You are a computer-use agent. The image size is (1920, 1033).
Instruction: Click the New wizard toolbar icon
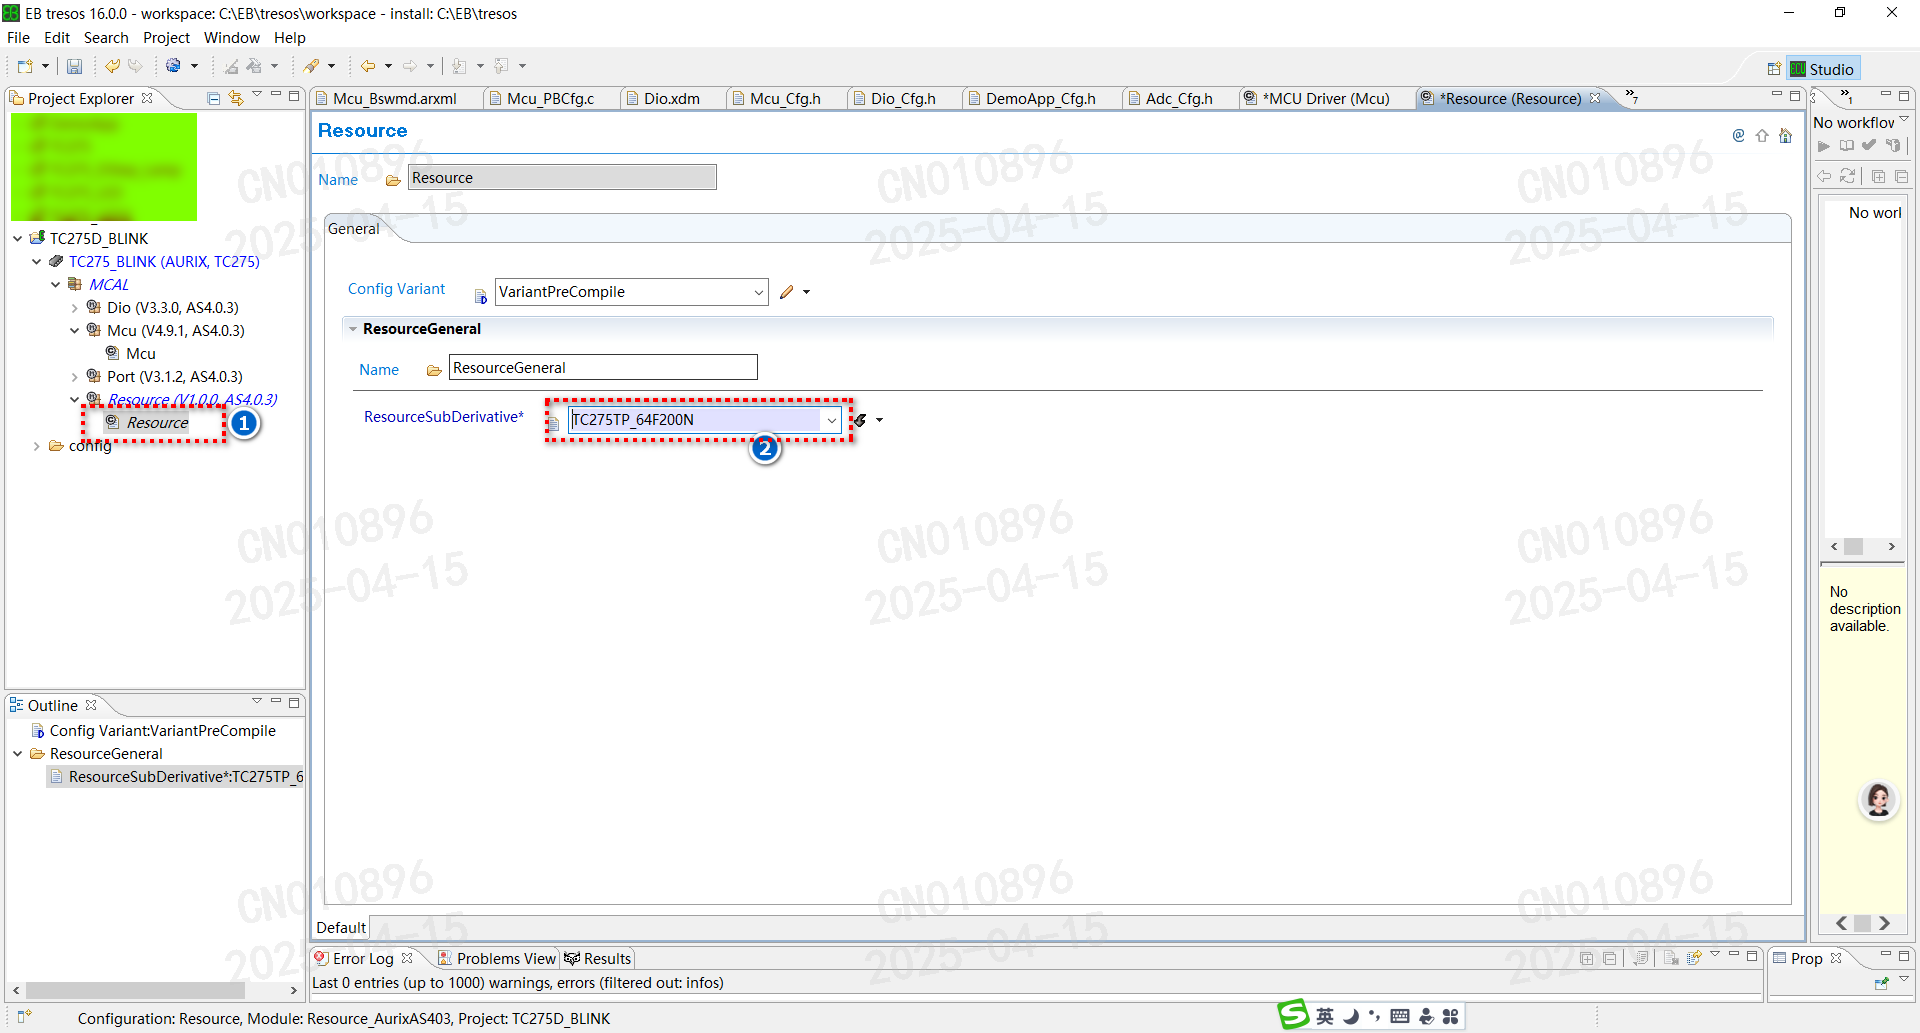tap(25, 66)
